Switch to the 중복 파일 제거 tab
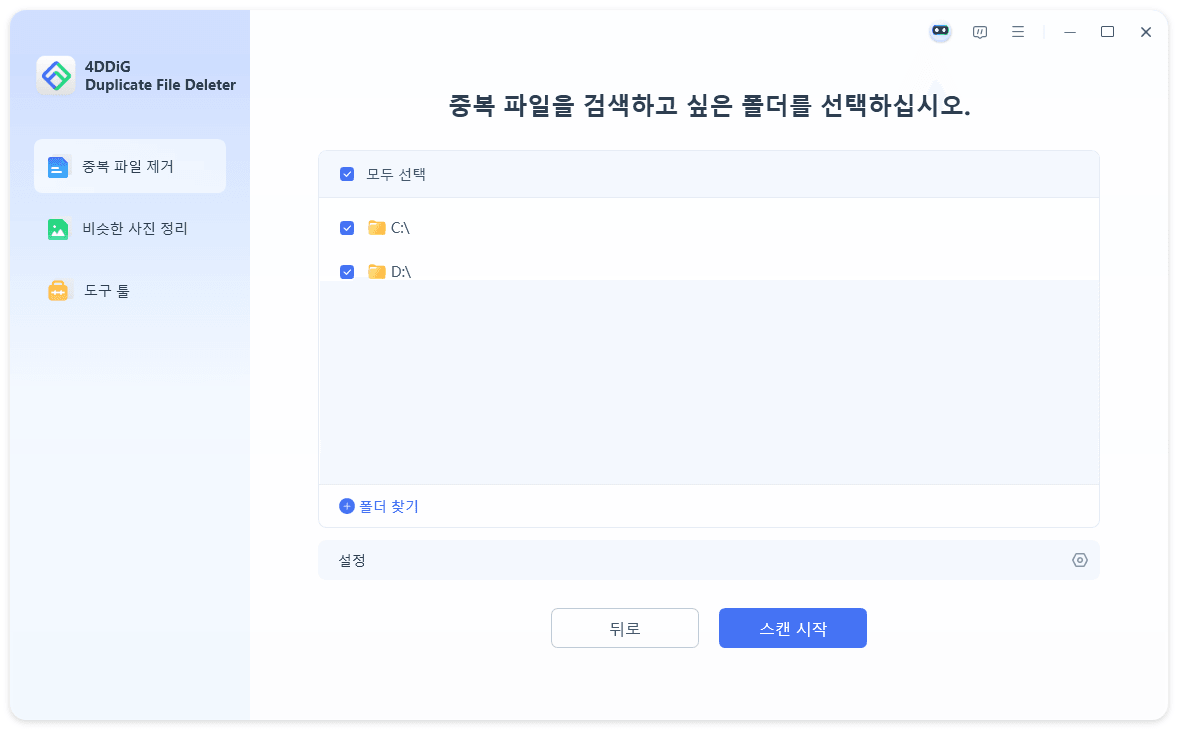This screenshot has height=730, width=1178. (x=130, y=166)
